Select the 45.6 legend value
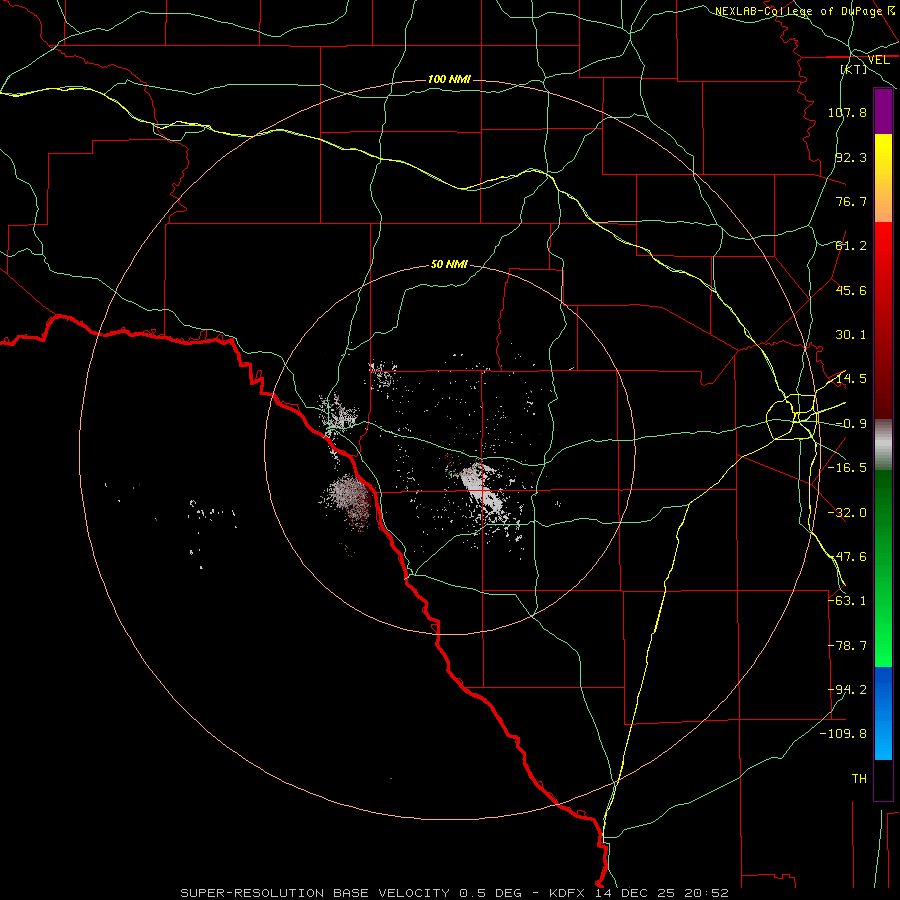900x900 pixels. click(x=851, y=290)
